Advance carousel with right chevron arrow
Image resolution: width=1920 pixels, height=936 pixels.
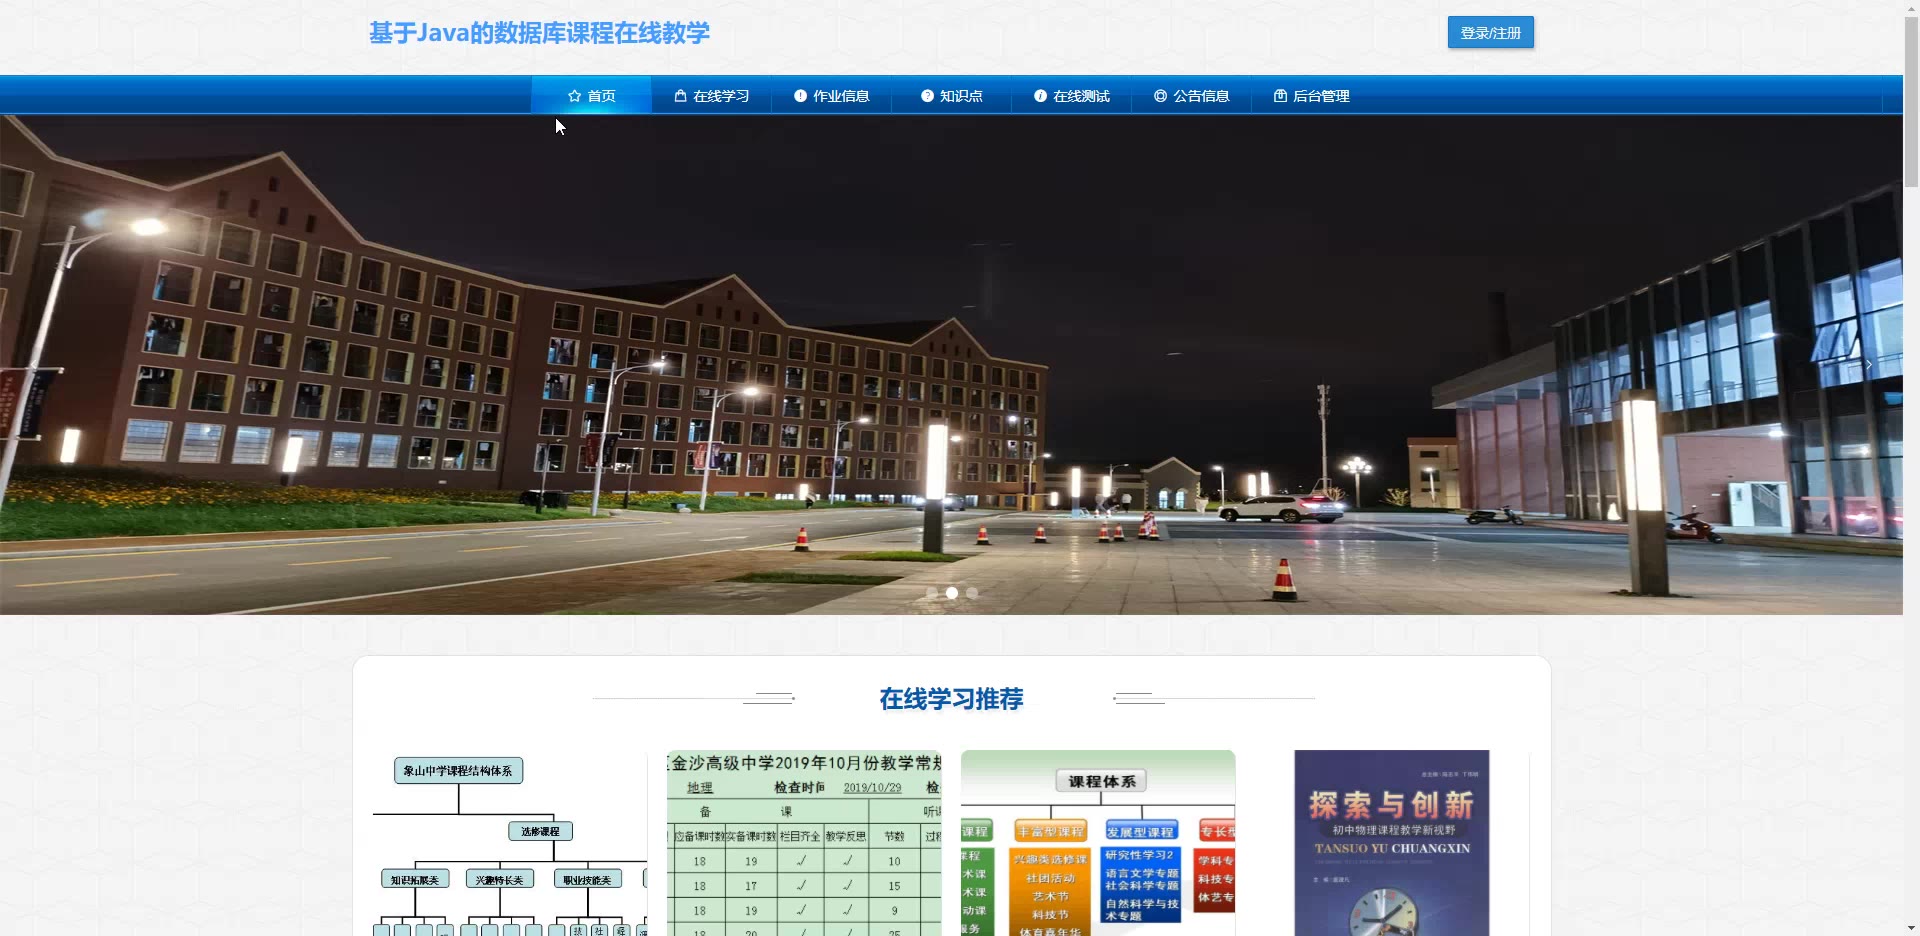(1868, 365)
